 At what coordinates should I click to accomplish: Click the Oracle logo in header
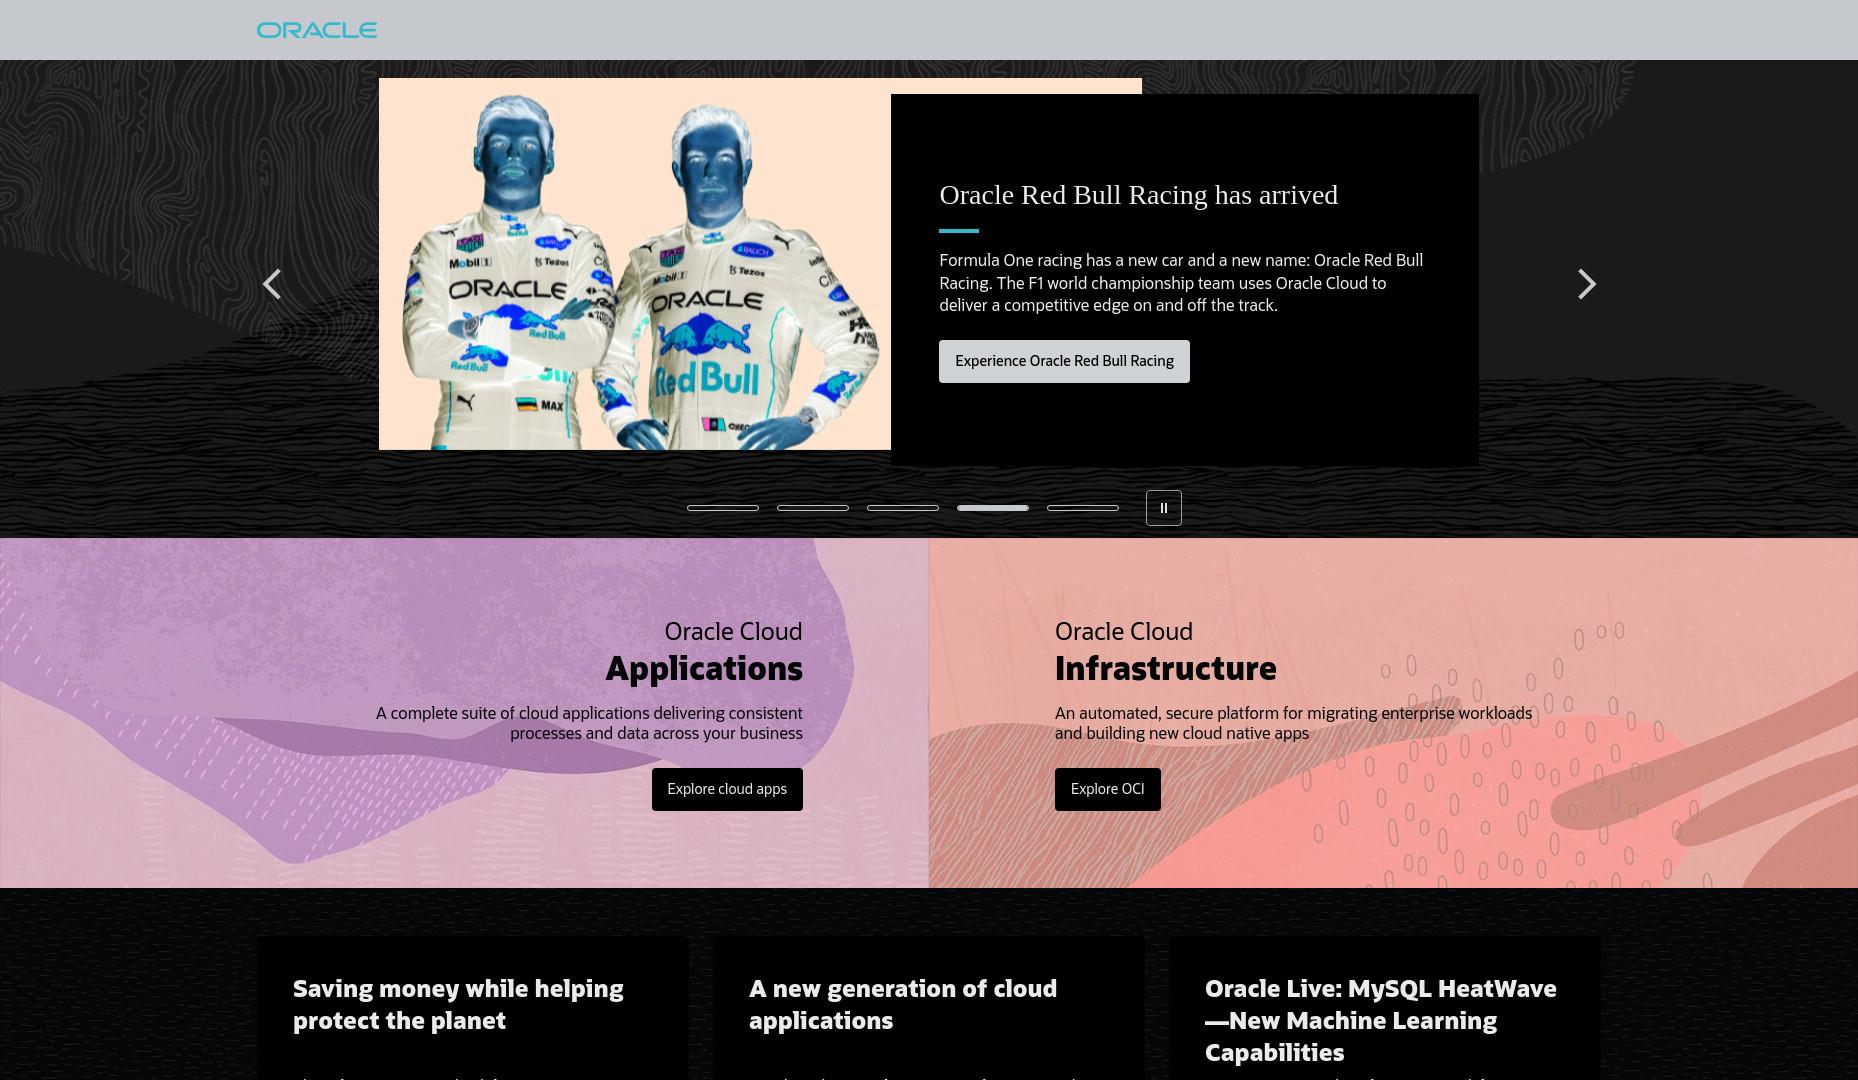tap(317, 30)
